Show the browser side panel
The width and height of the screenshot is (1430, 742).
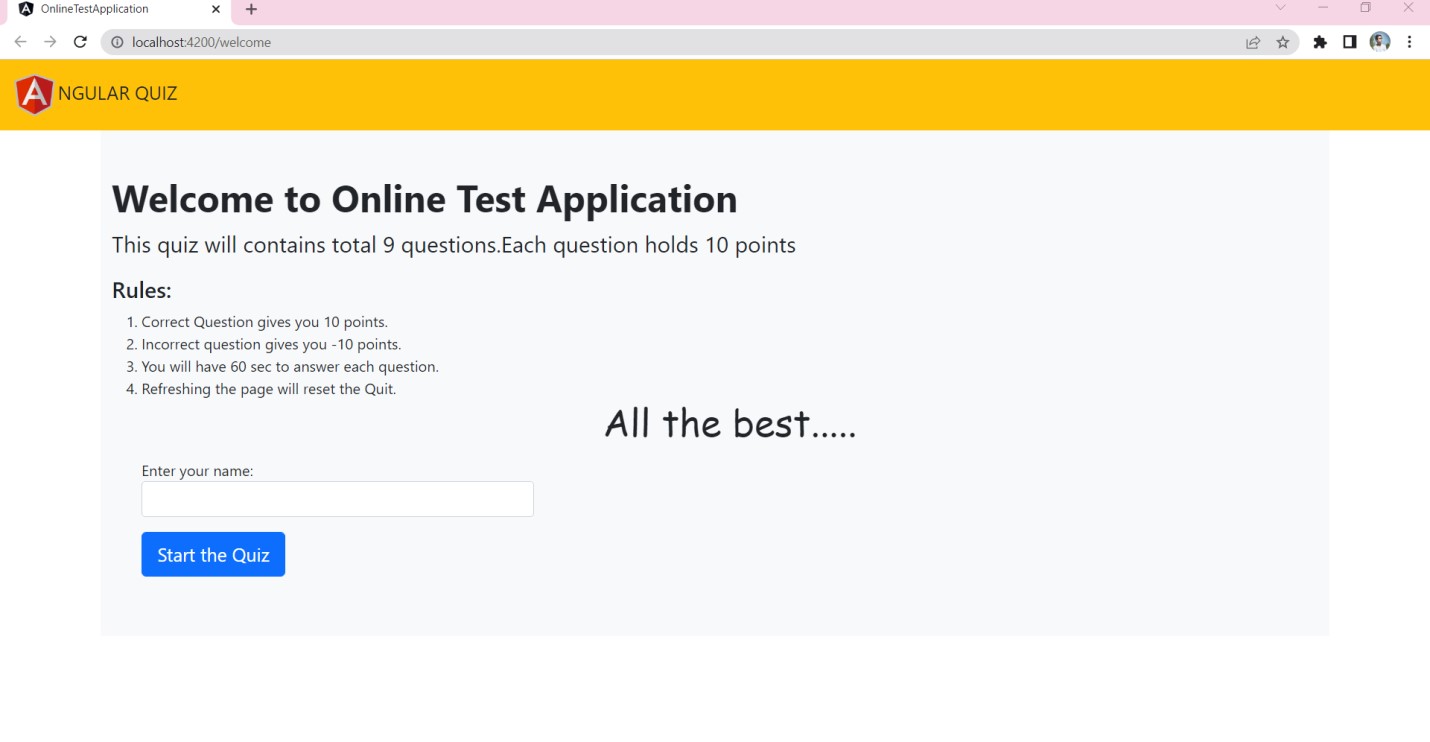1349,42
